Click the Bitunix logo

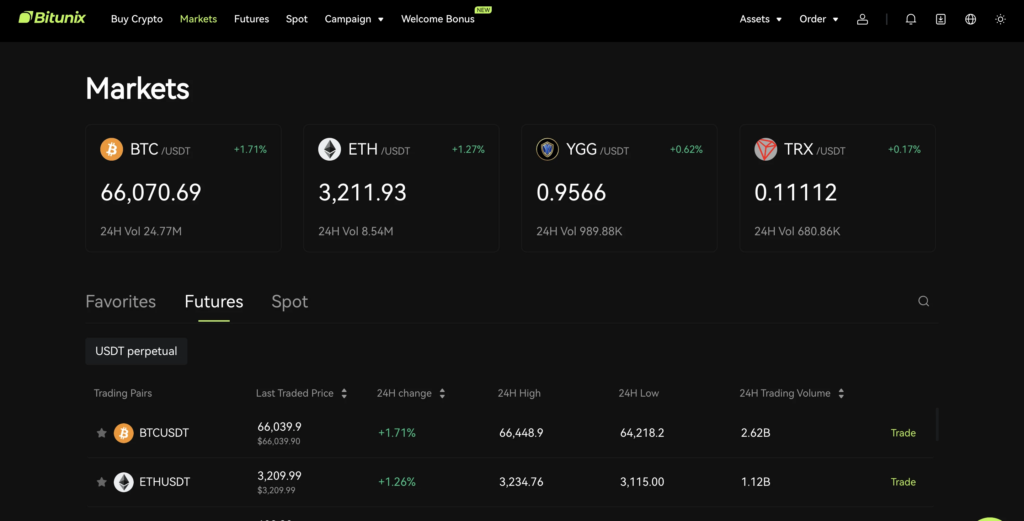click(52, 18)
